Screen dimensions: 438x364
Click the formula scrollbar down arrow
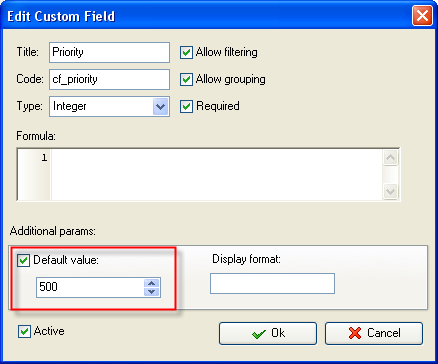[390, 191]
